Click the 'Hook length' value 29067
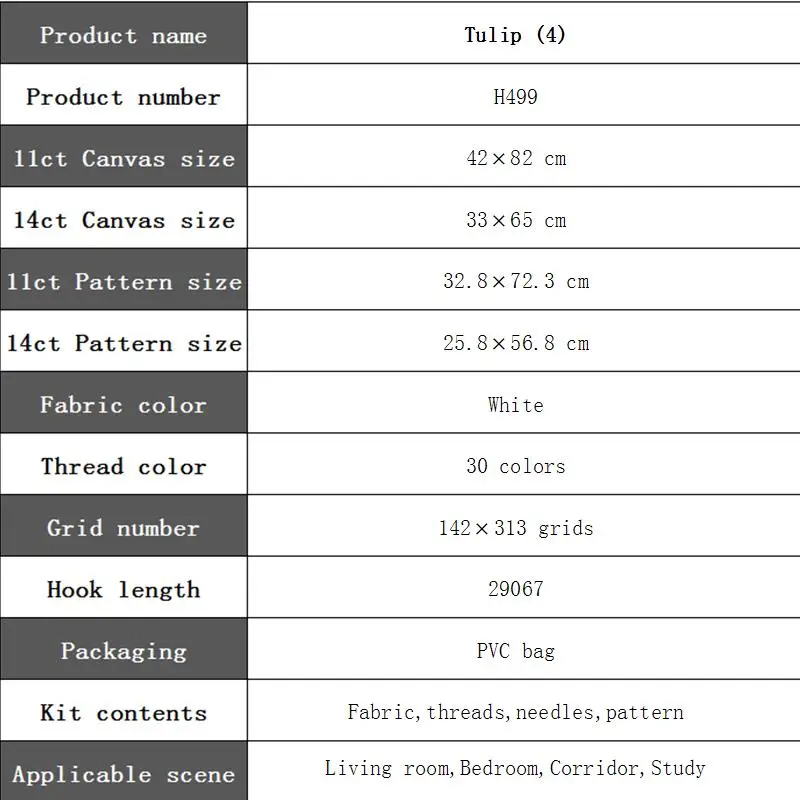Viewport: 800px width, 800px height. coord(516,589)
